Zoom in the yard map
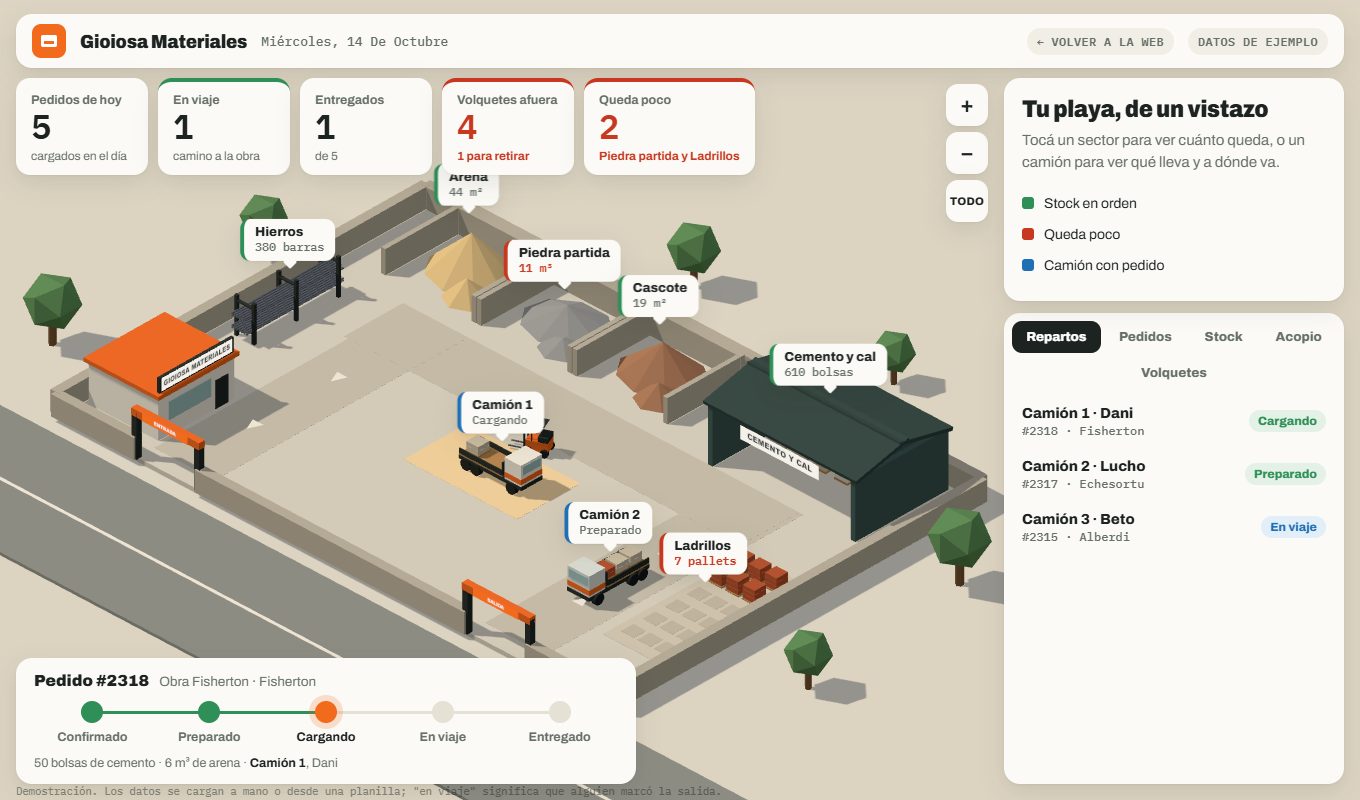This screenshot has width=1360, height=800. coord(967,106)
